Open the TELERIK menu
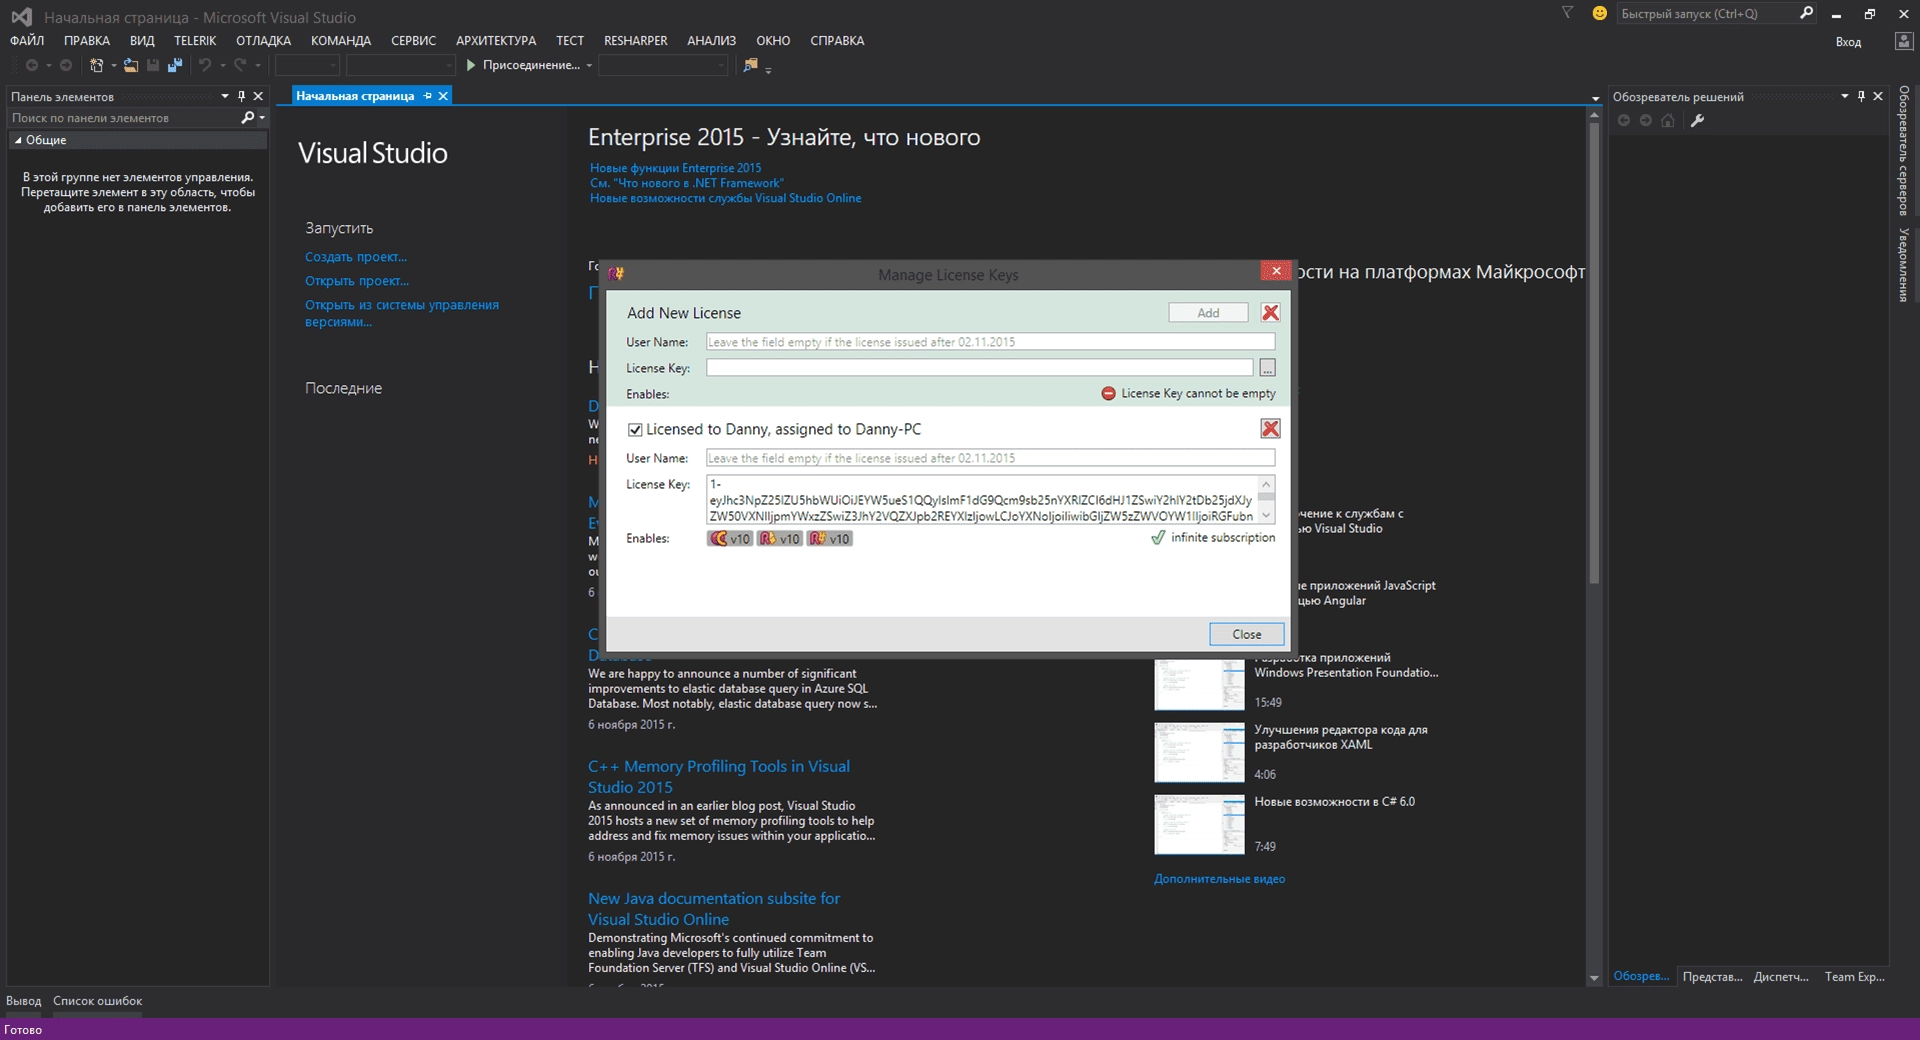1920x1040 pixels. point(195,41)
